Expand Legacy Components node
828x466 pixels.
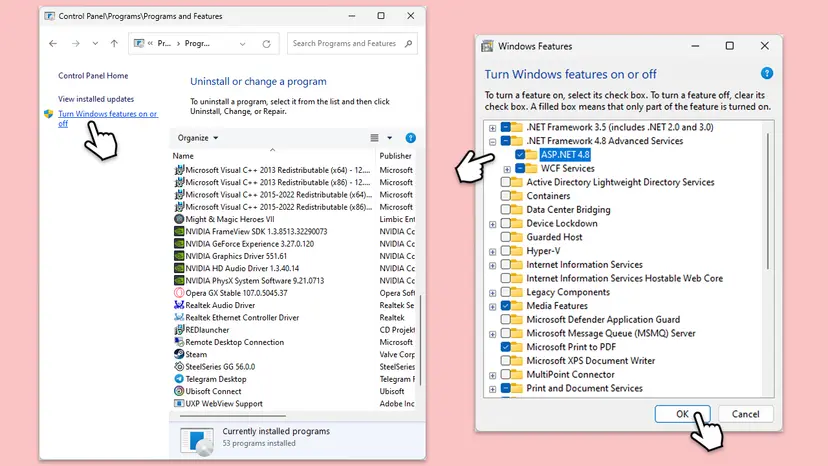point(492,293)
